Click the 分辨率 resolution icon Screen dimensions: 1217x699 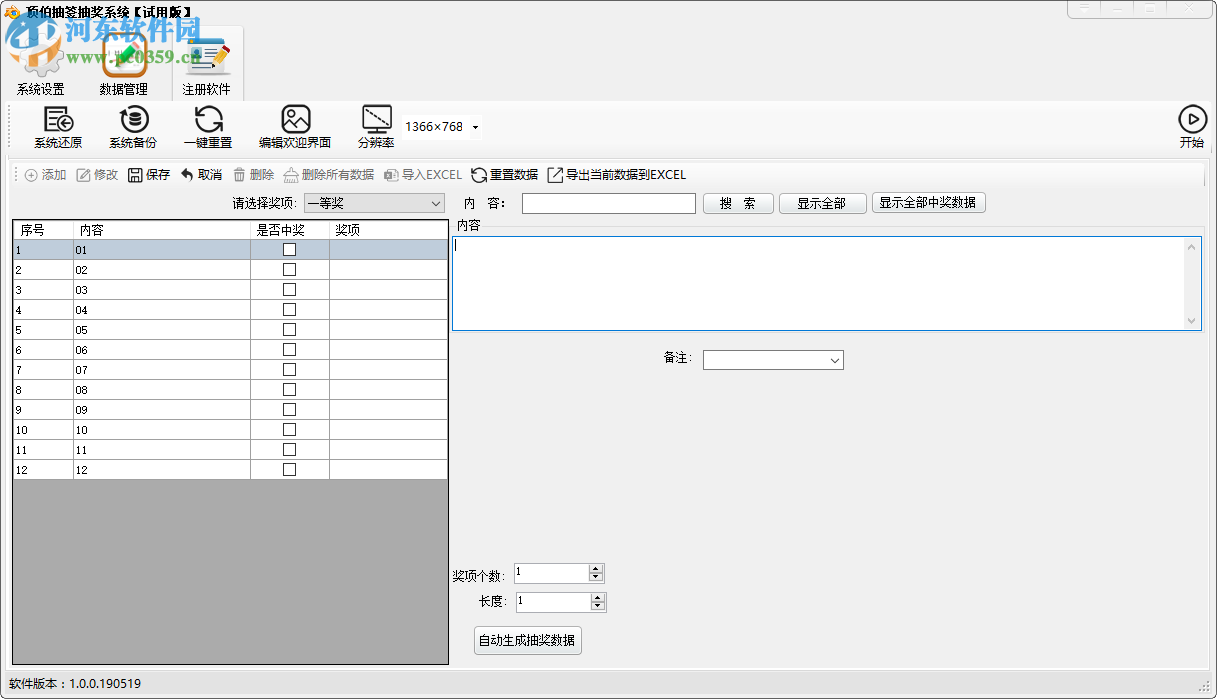click(376, 121)
